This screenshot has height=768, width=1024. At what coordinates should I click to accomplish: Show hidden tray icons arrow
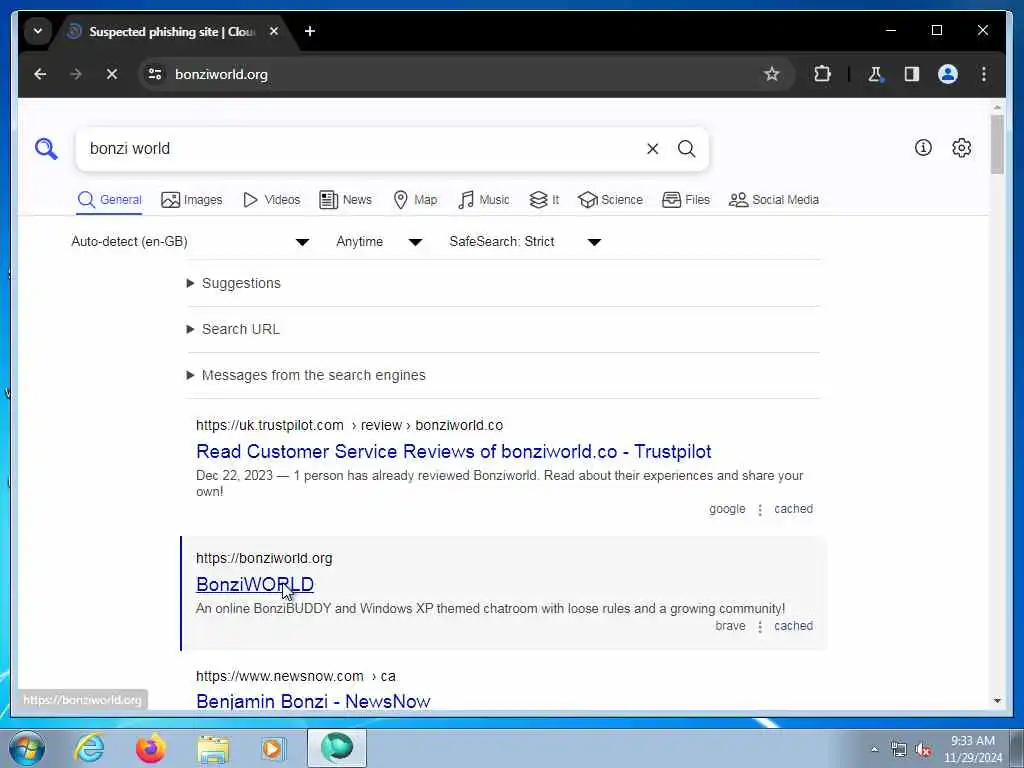(874, 749)
